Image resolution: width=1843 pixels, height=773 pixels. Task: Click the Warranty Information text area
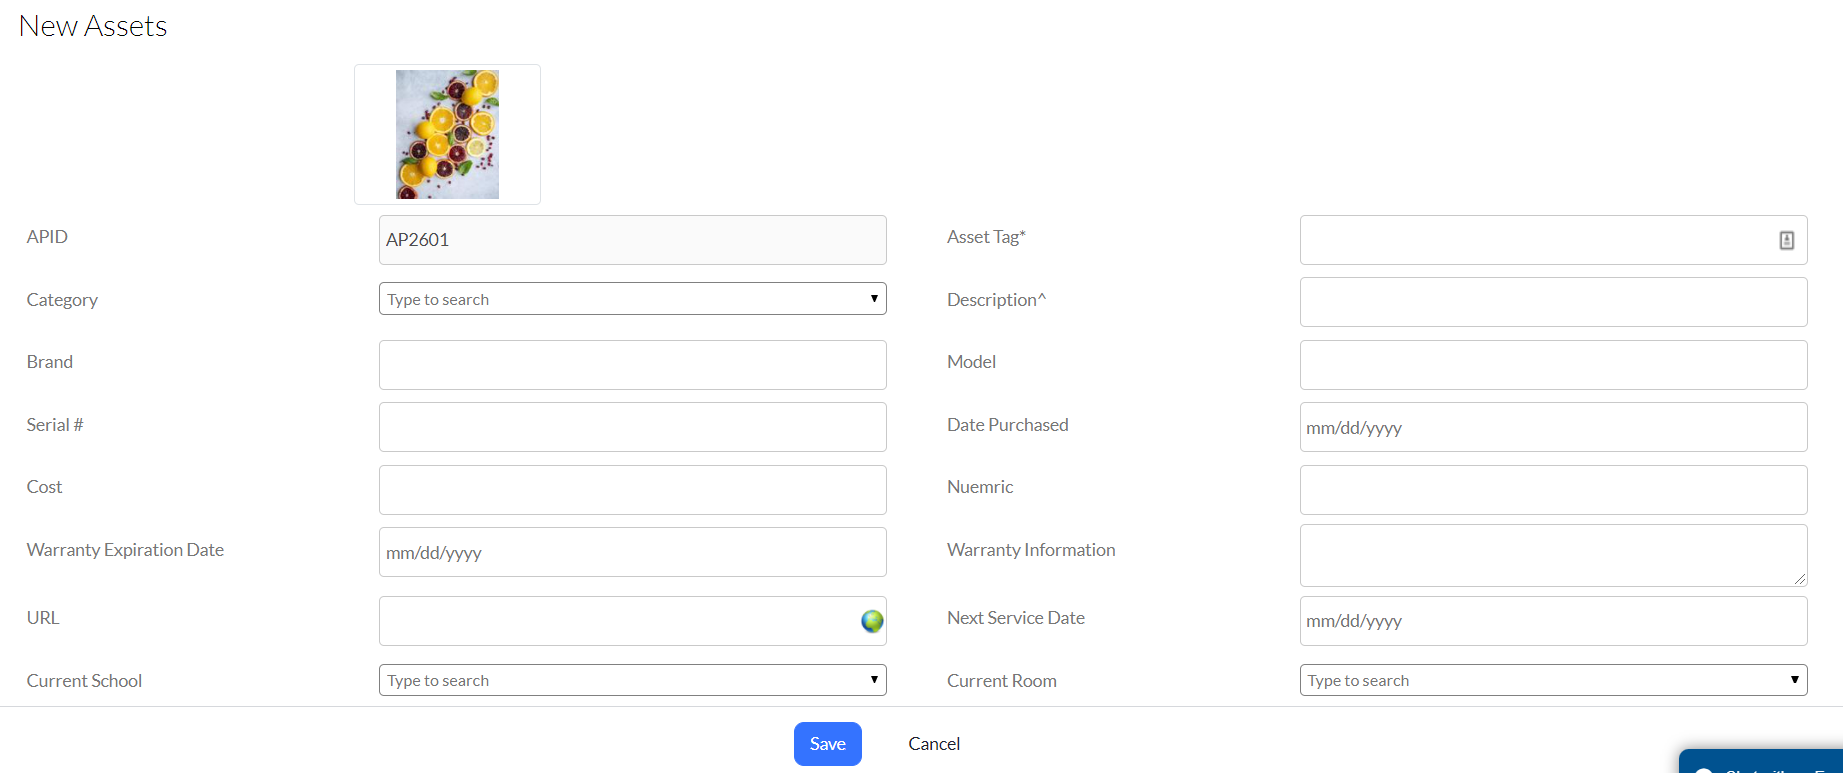coord(1553,555)
